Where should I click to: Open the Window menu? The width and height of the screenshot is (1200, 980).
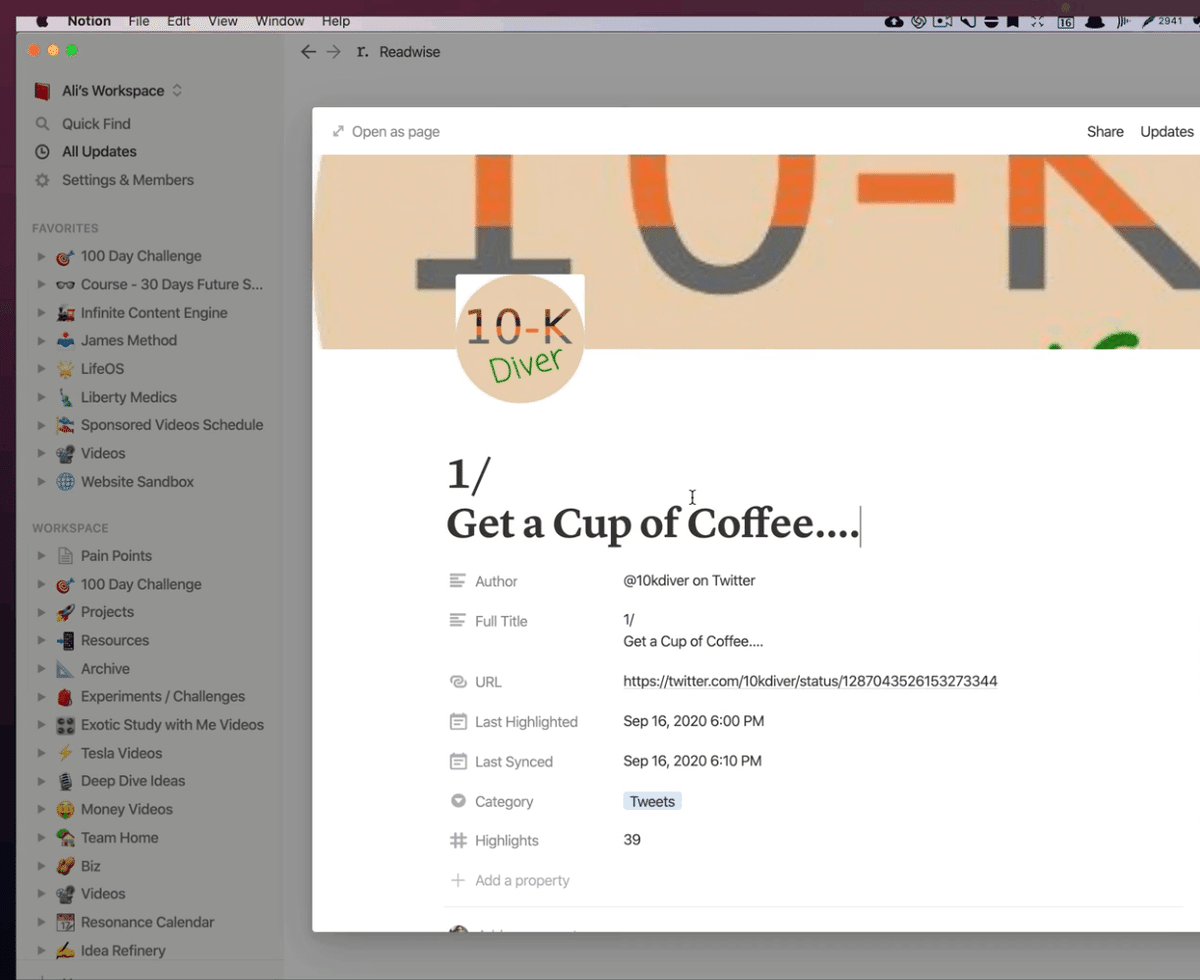280,21
